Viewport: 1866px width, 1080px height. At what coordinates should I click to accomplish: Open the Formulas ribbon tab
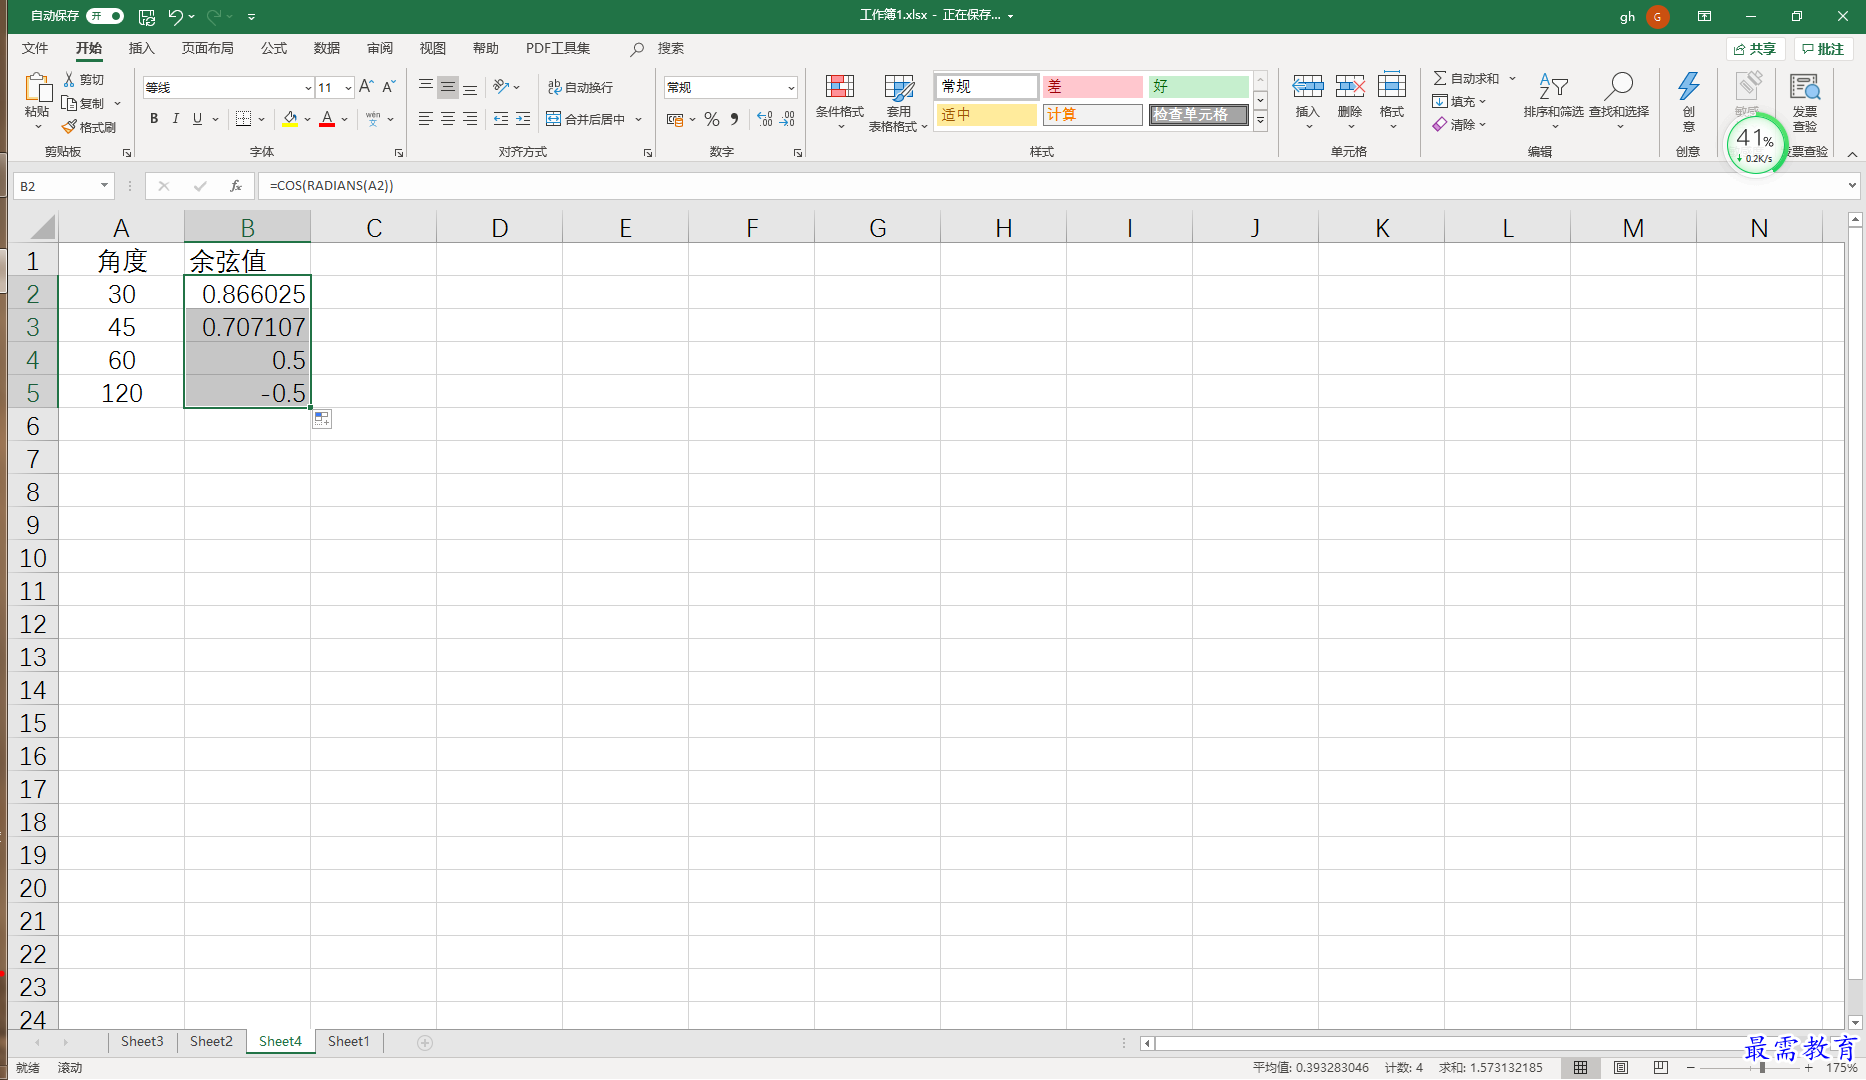pos(274,48)
